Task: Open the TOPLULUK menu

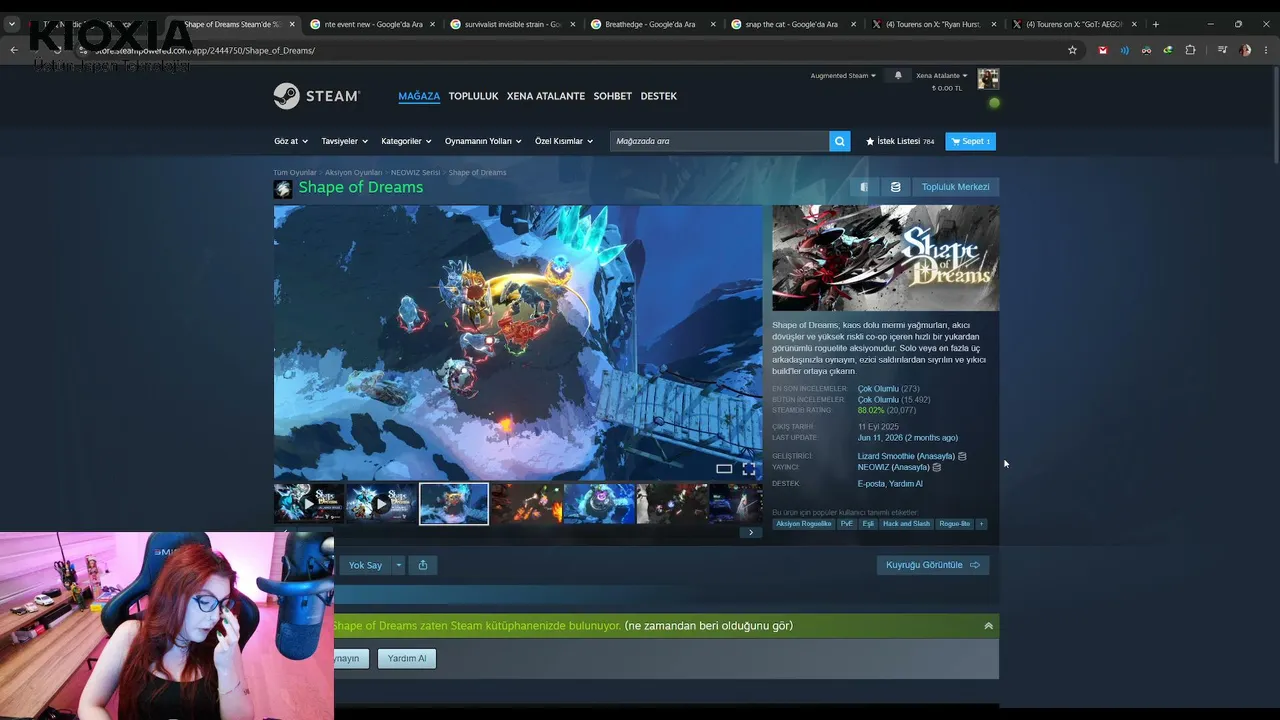Action: [x=473, y=96]
